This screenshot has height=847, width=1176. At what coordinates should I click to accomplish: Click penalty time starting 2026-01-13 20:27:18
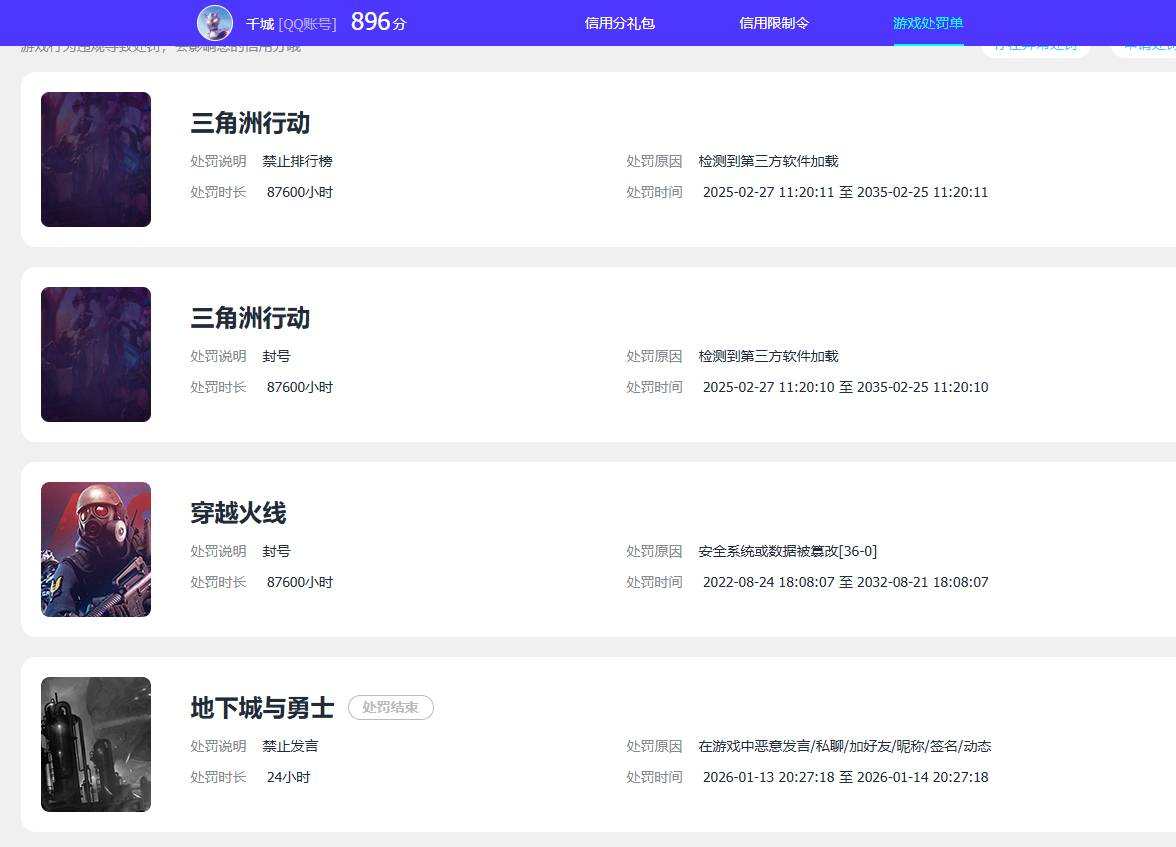(845, 777)
